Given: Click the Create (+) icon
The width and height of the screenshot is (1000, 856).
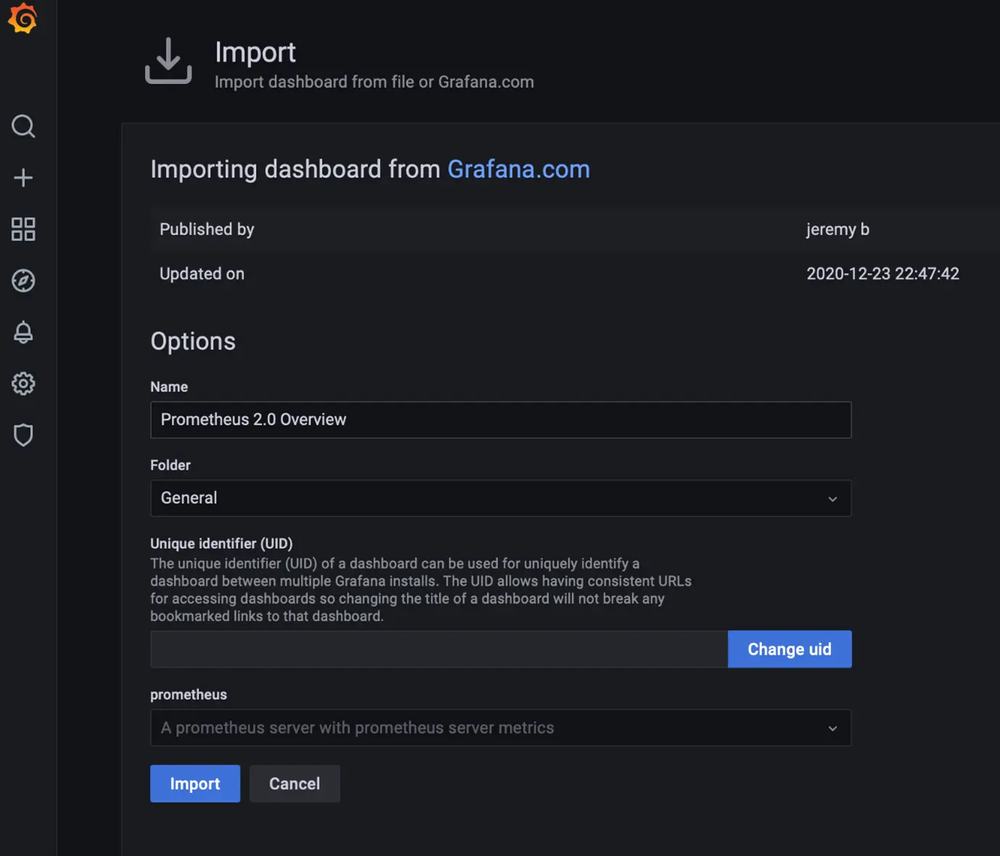Looking at the screenshot, I should tap(24, 178).
